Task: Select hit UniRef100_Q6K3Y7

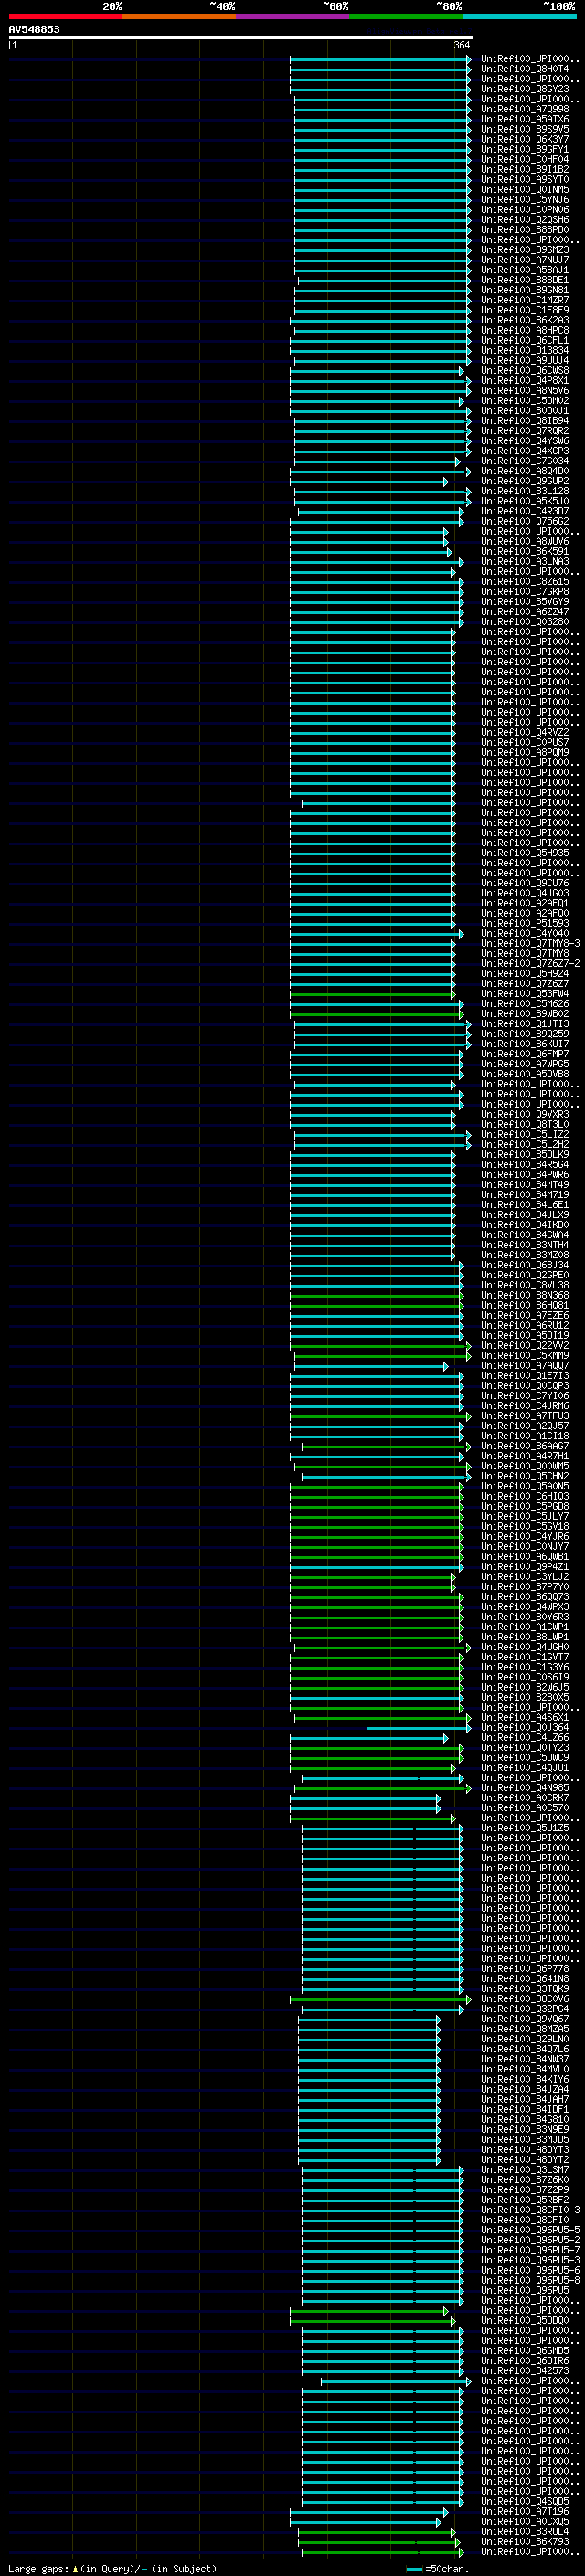Action: point(524,139)
